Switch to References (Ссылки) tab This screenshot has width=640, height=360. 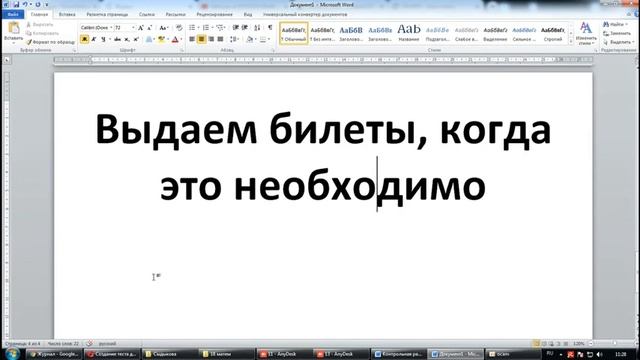[147, 14]
